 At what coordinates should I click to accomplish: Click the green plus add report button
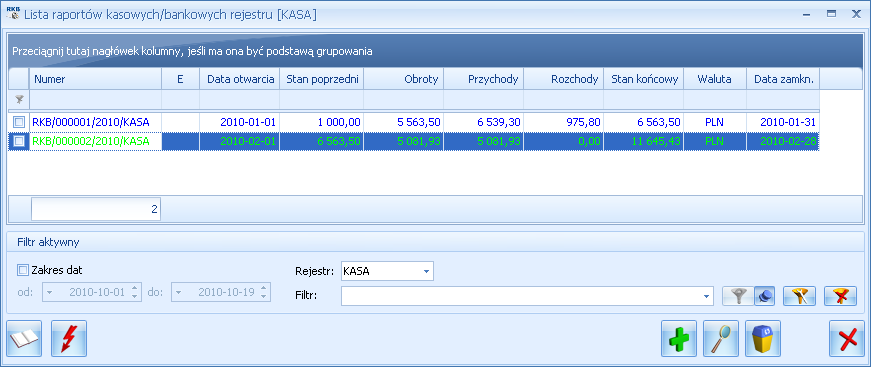[679, 338]
